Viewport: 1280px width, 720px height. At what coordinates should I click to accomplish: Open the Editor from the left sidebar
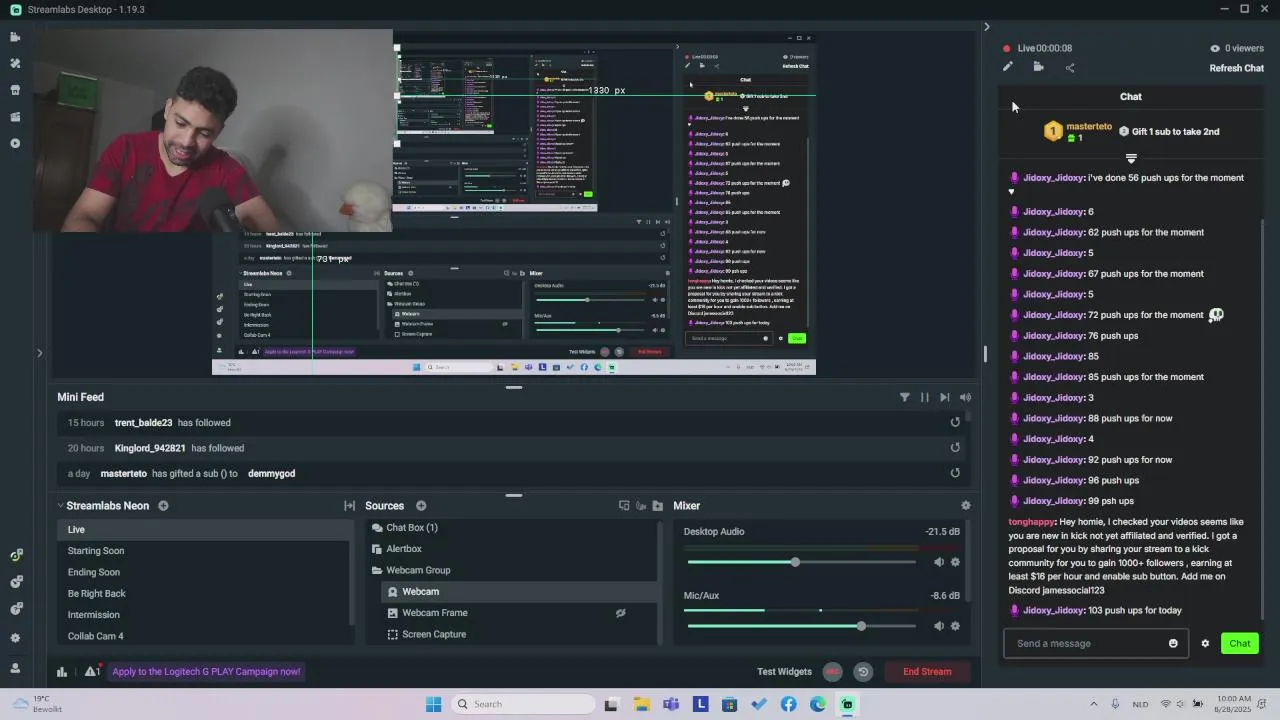point(15,37)
